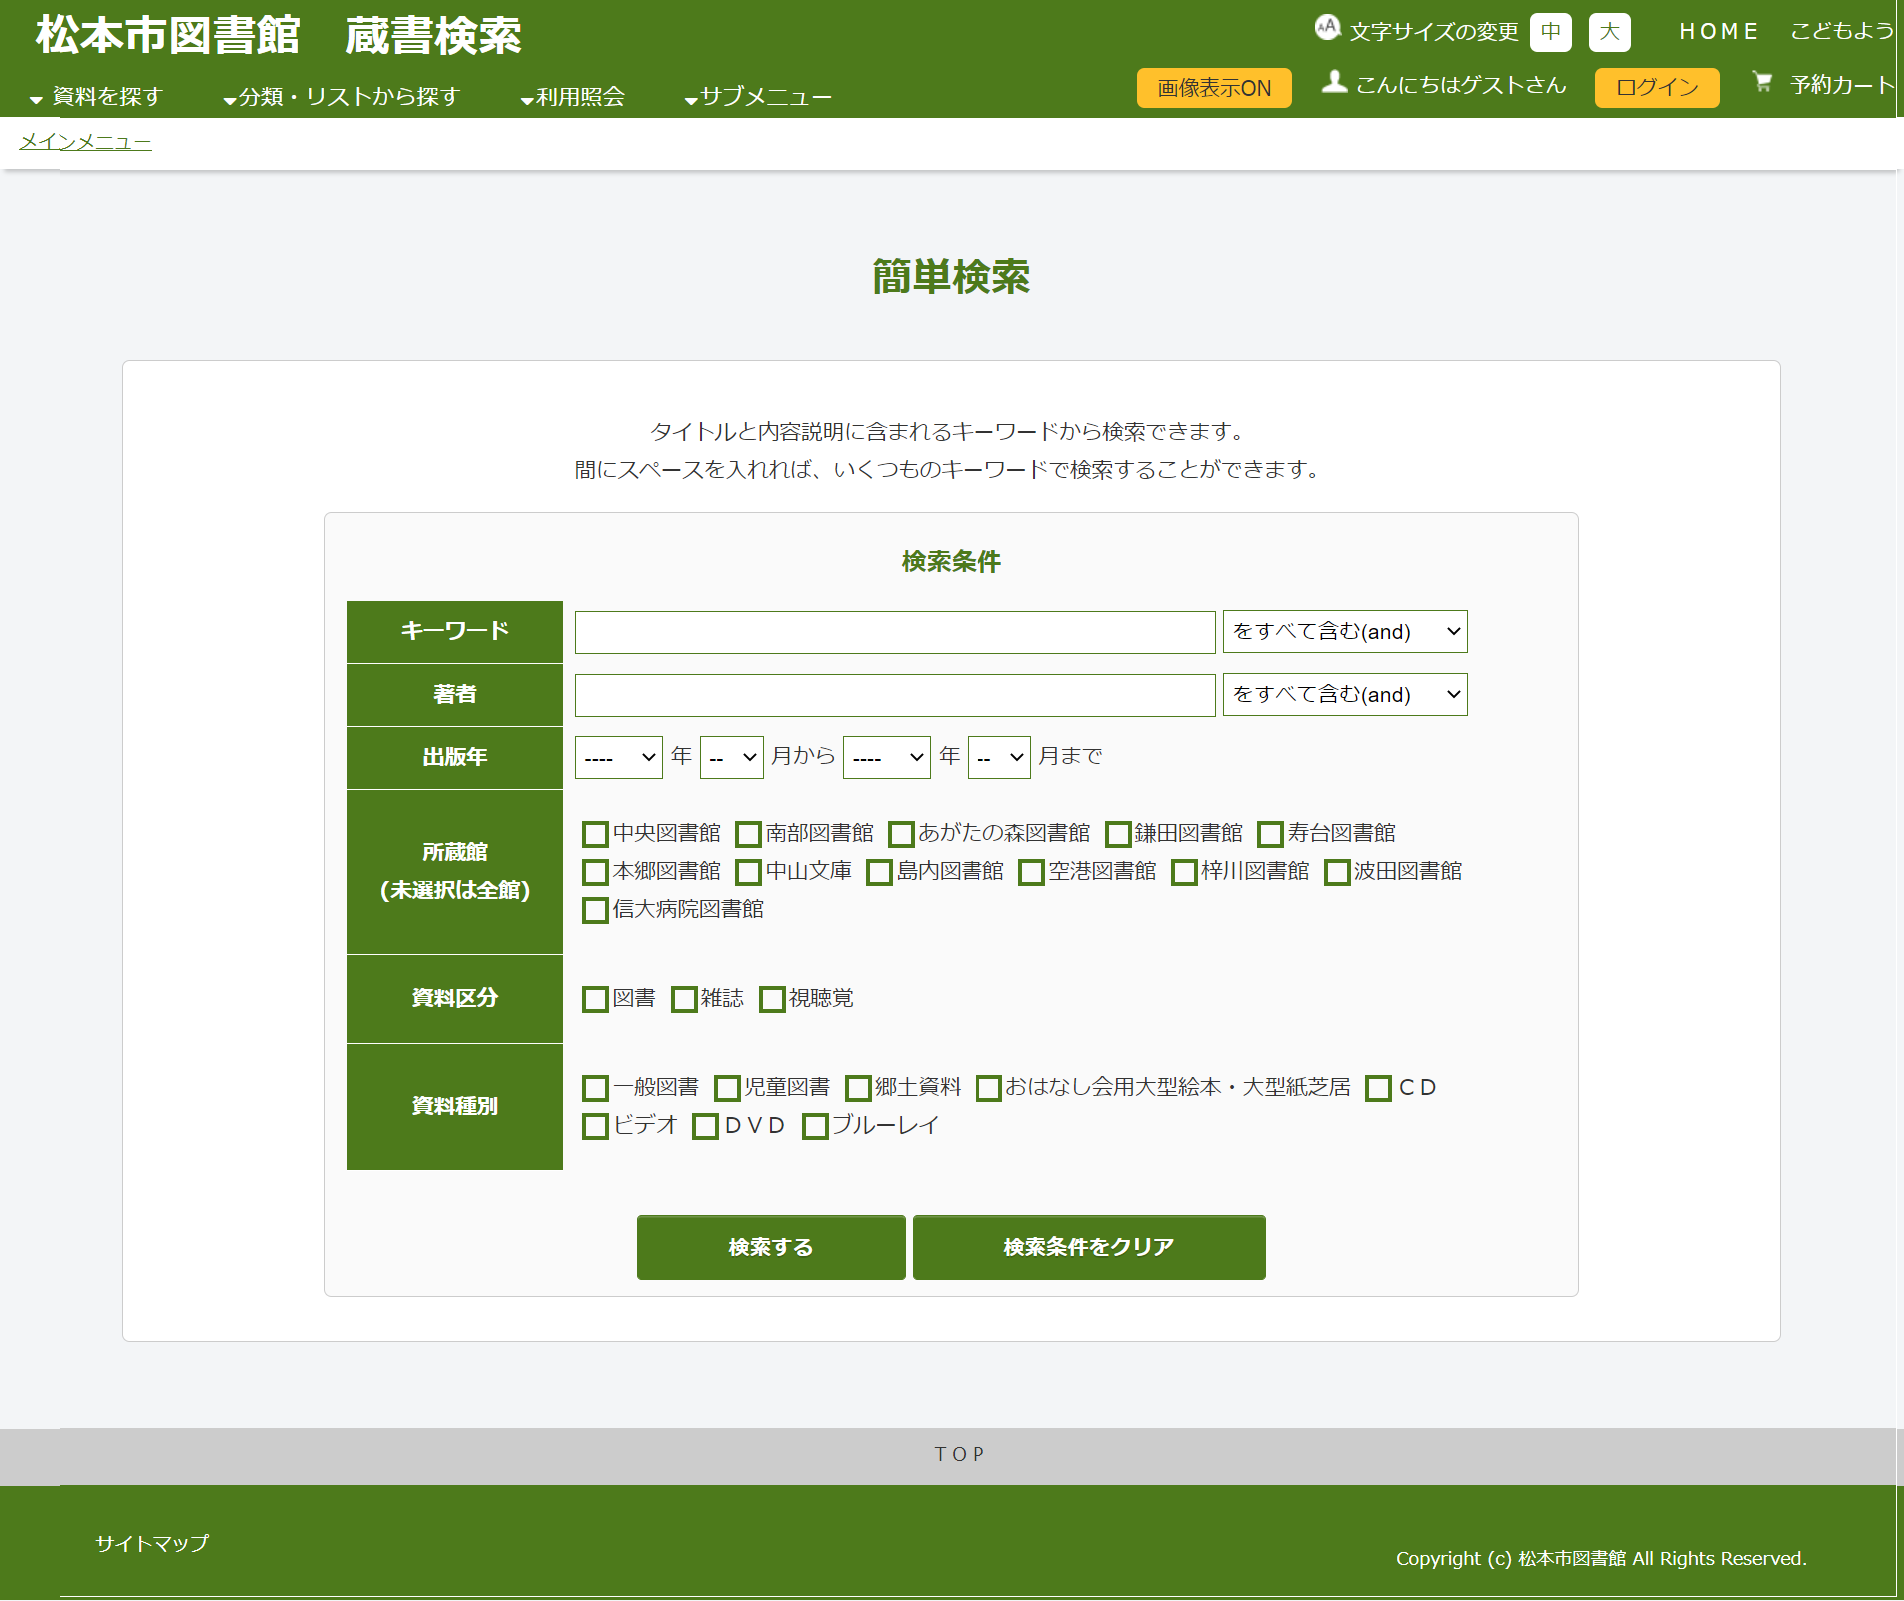Set text size to 大 (large)
This screenshot has height=1601, width=1904.
click(1609, 32)
